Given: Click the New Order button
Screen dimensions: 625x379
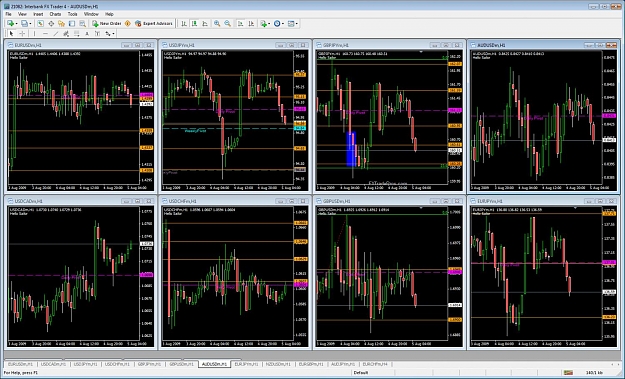Looking at the screenshot, I should [x=106, y=24].
